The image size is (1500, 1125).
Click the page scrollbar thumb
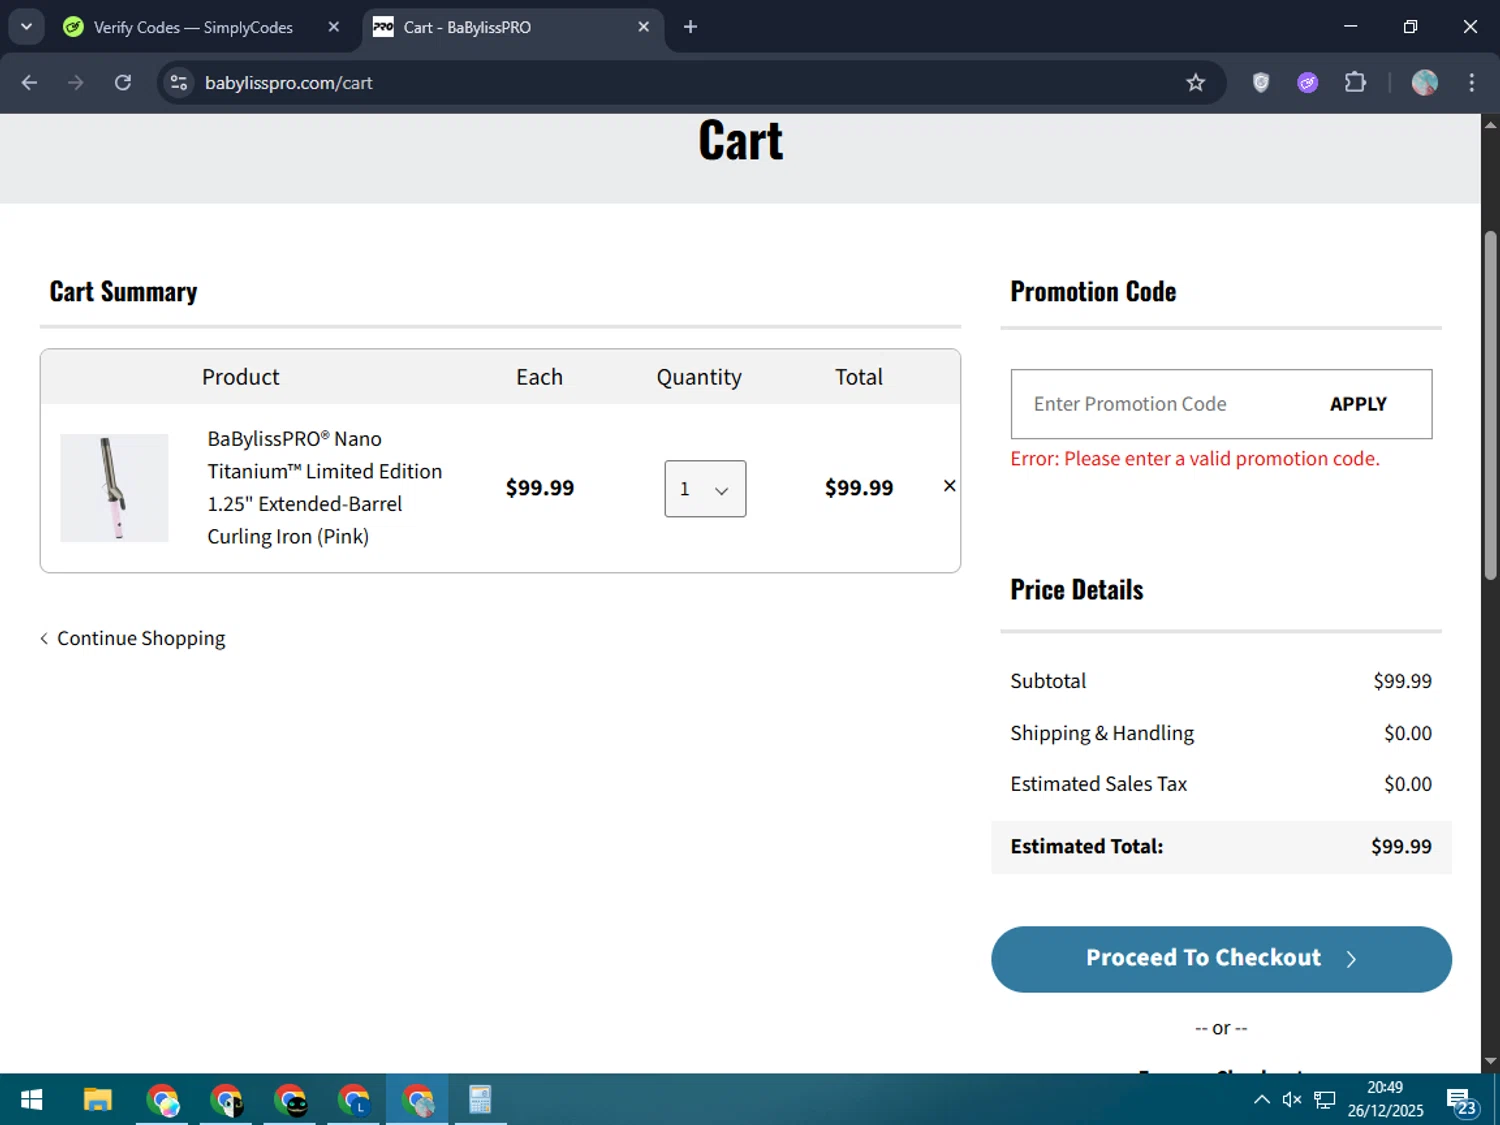pos(1490,405)
